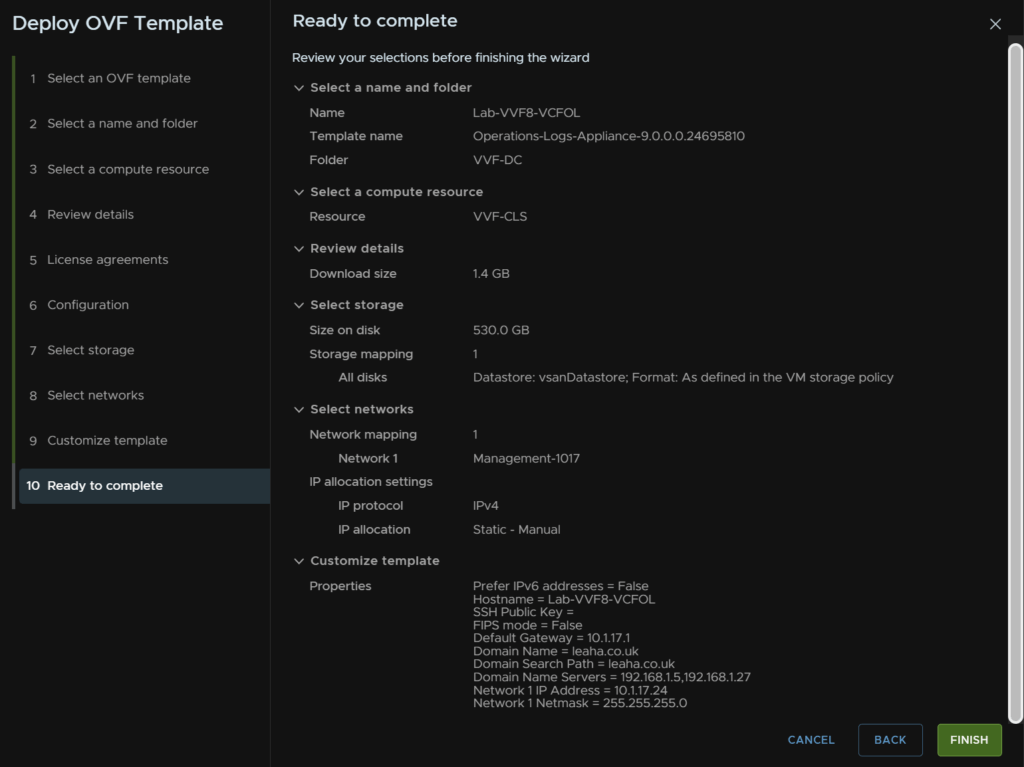
Task: Click the resource value VVF-CLS
Action: pos(500,217)
